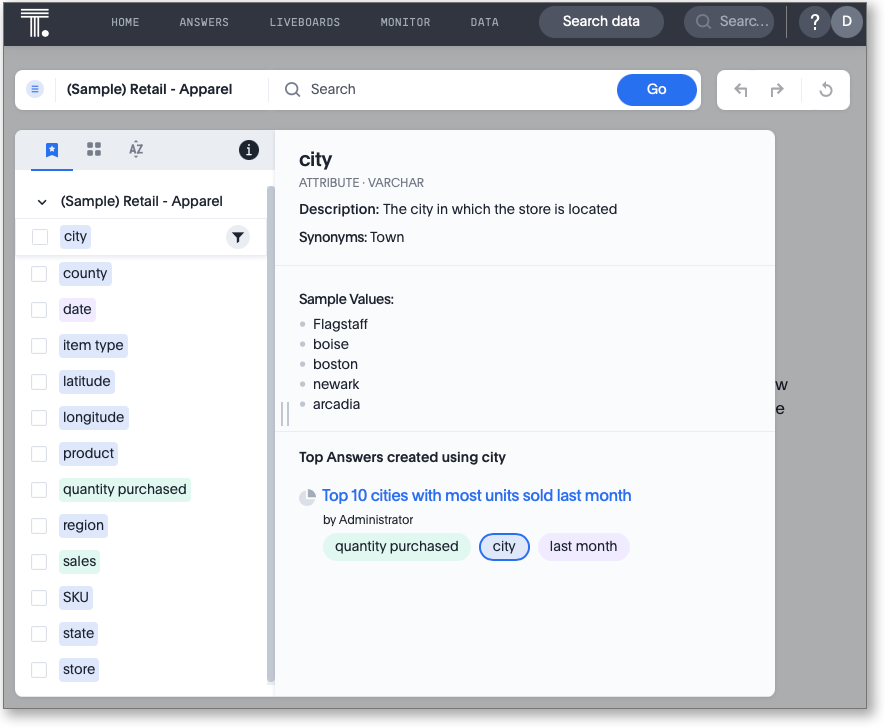Check the sales column checkbox
This screenshot has height=728, width=885.
[x=39, y=562]
